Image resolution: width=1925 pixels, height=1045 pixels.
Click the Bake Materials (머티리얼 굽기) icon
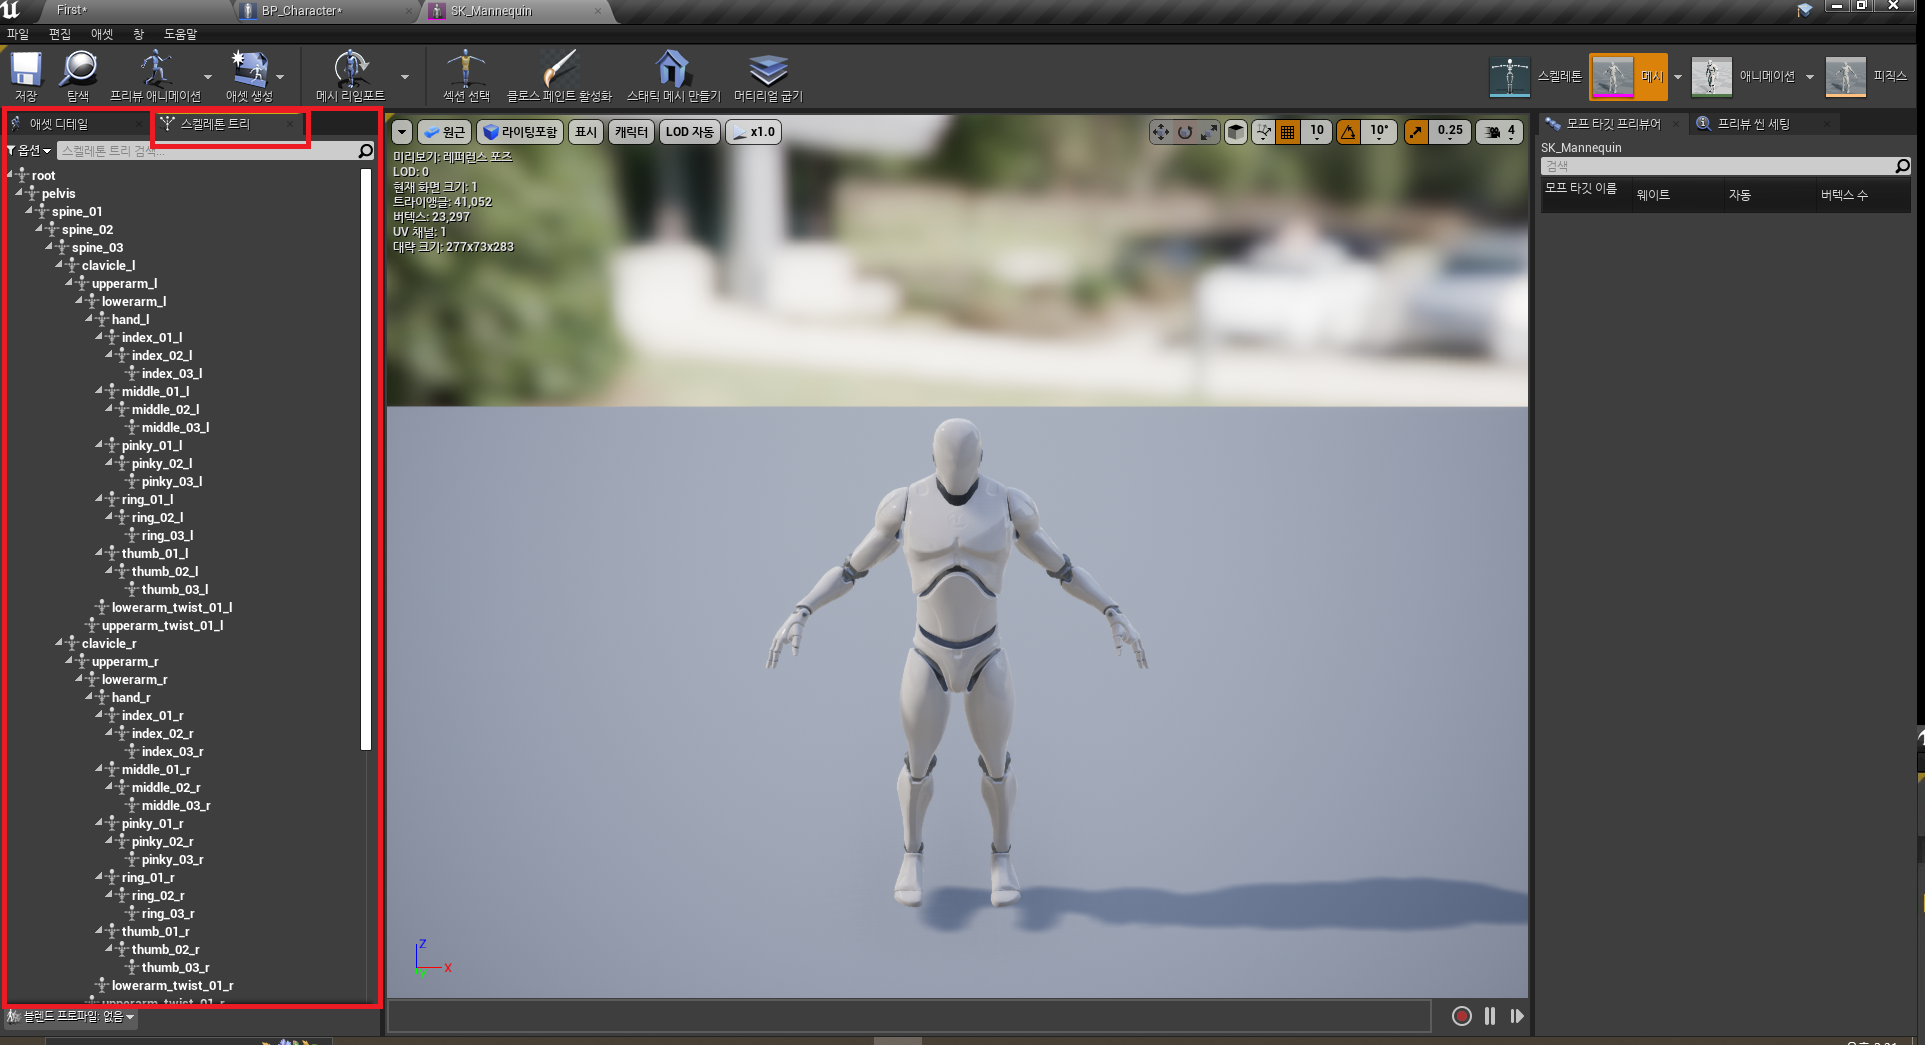pyautogui.click(x=768, y=70)
